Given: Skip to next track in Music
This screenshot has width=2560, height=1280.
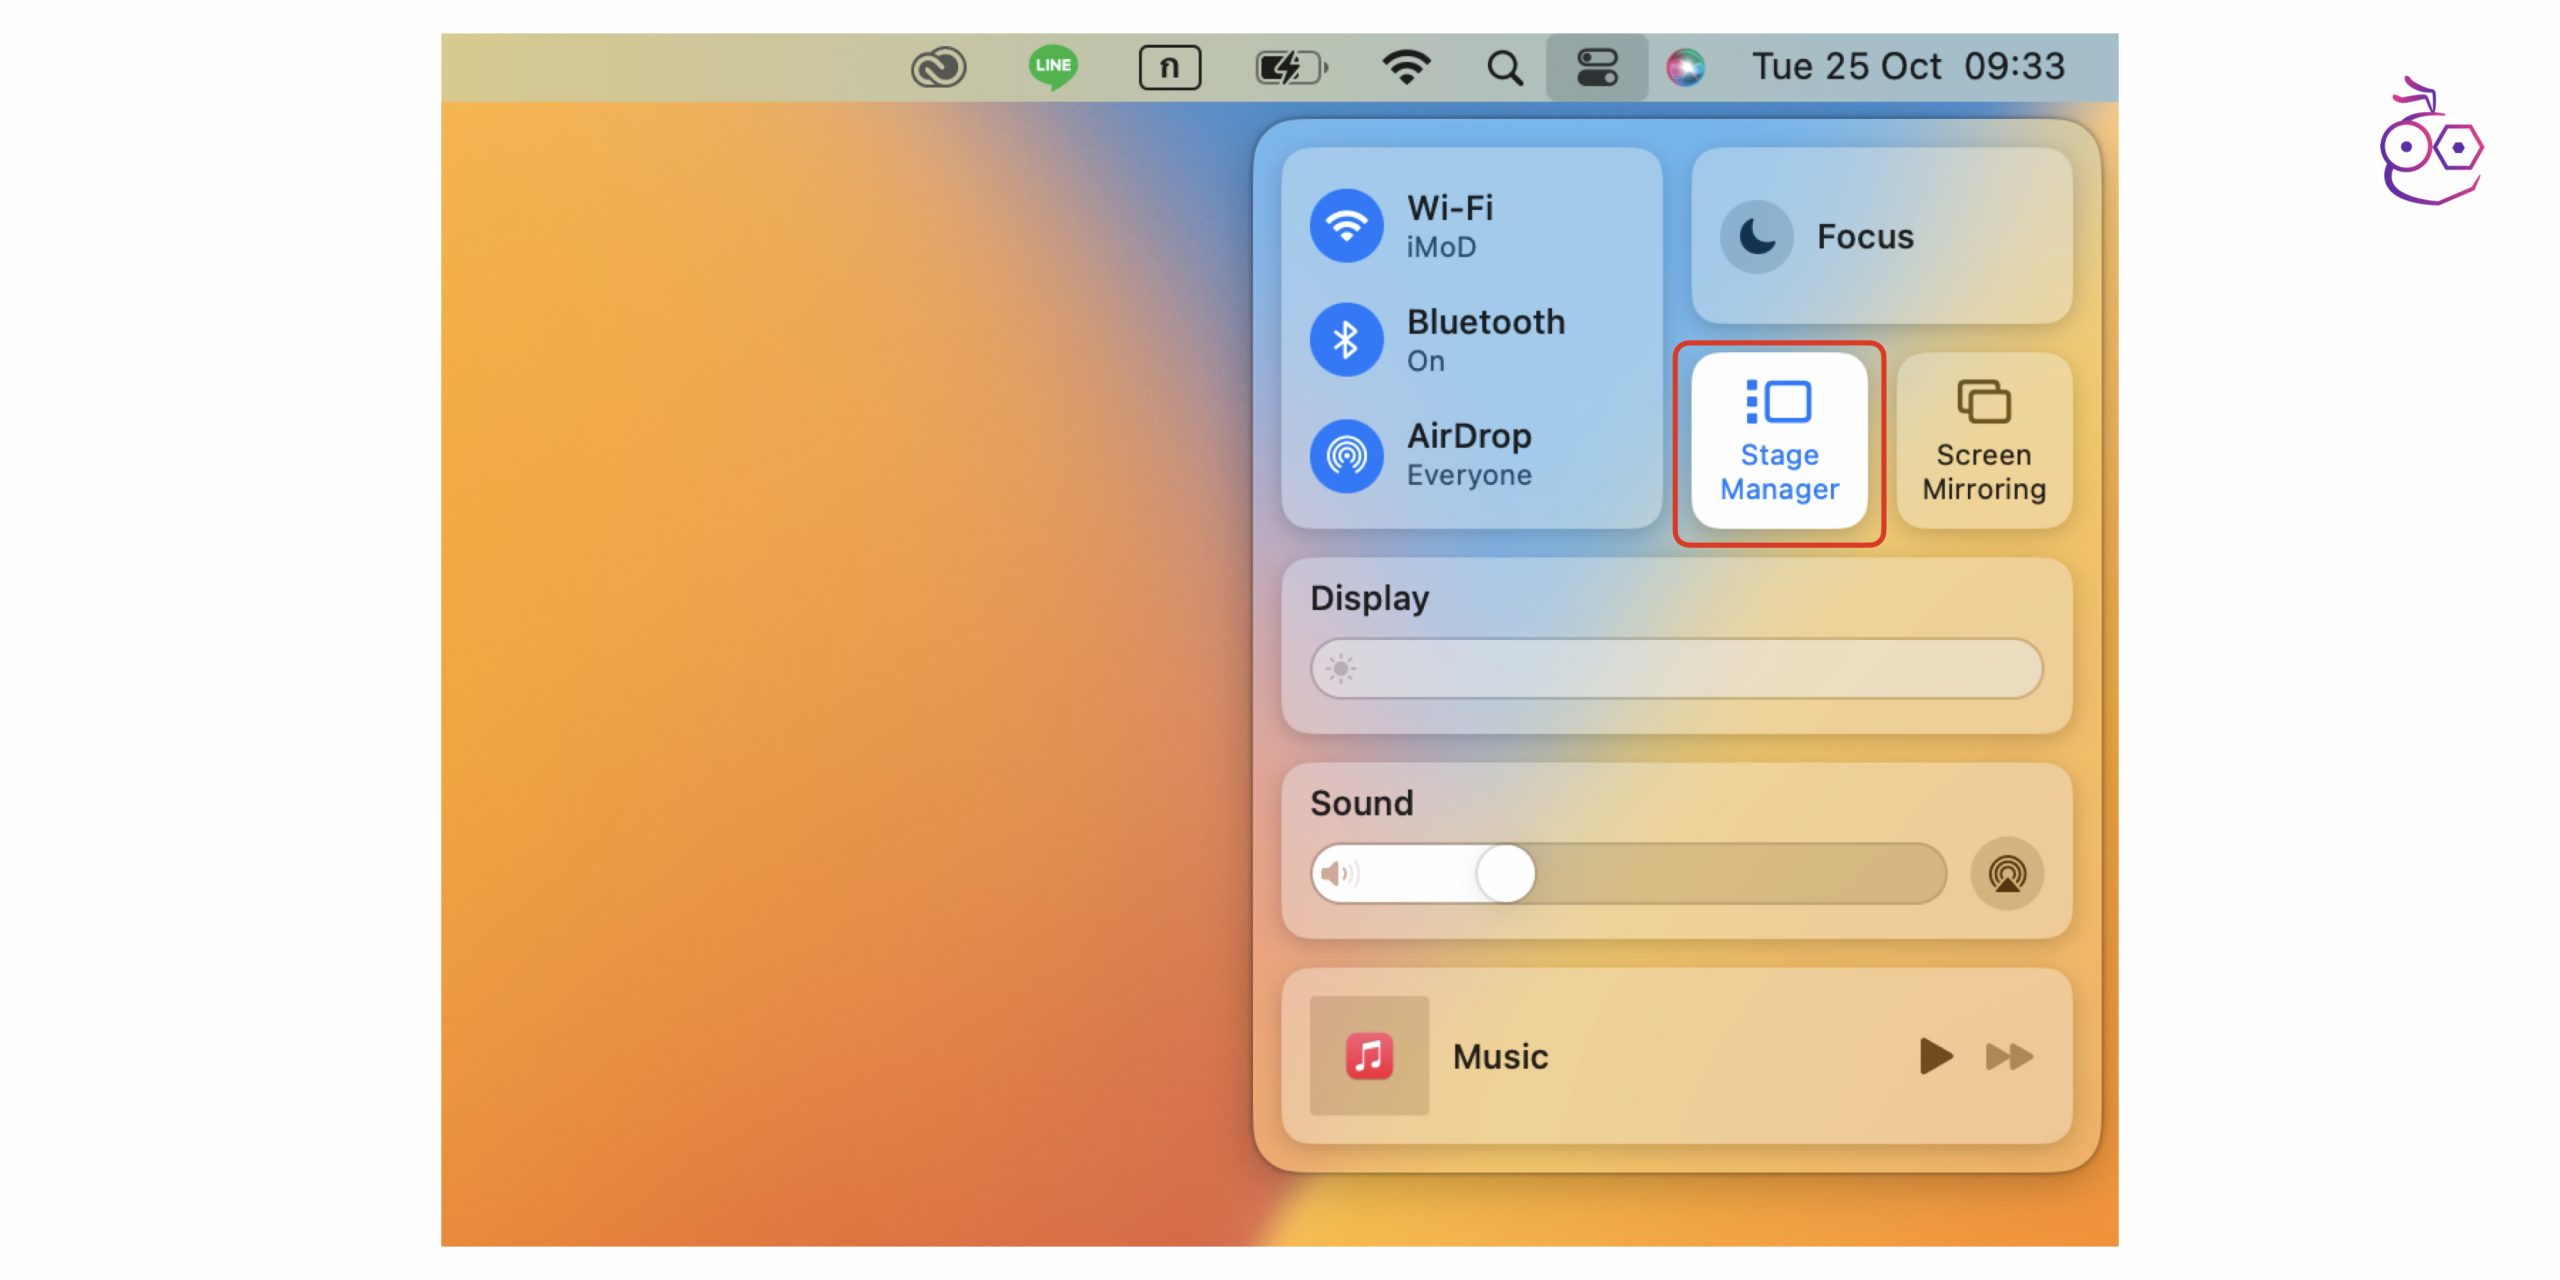Looking at the screenshot, I should [x=2009, y=1056].
